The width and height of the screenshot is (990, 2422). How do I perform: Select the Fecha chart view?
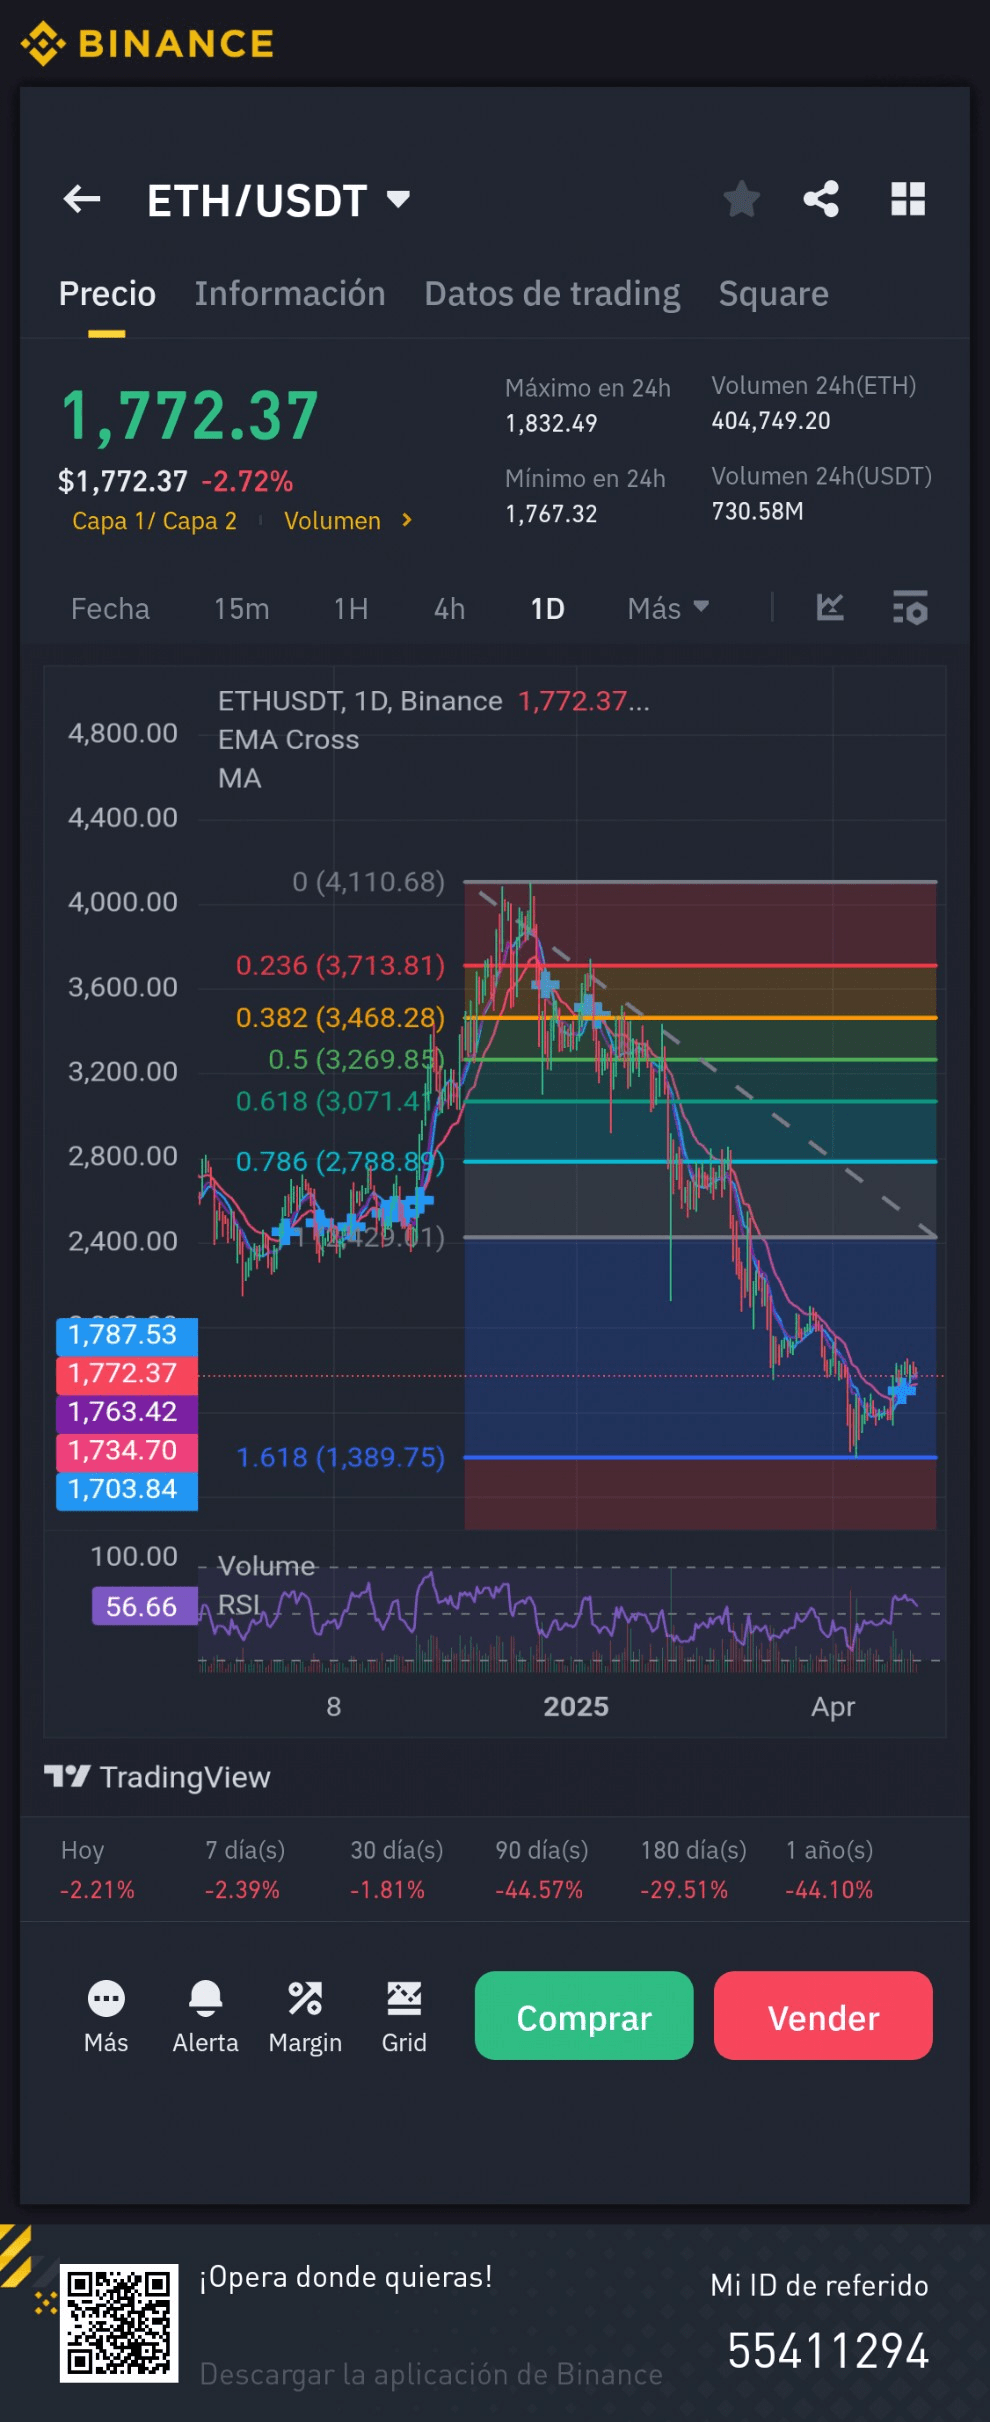[110, 609]
